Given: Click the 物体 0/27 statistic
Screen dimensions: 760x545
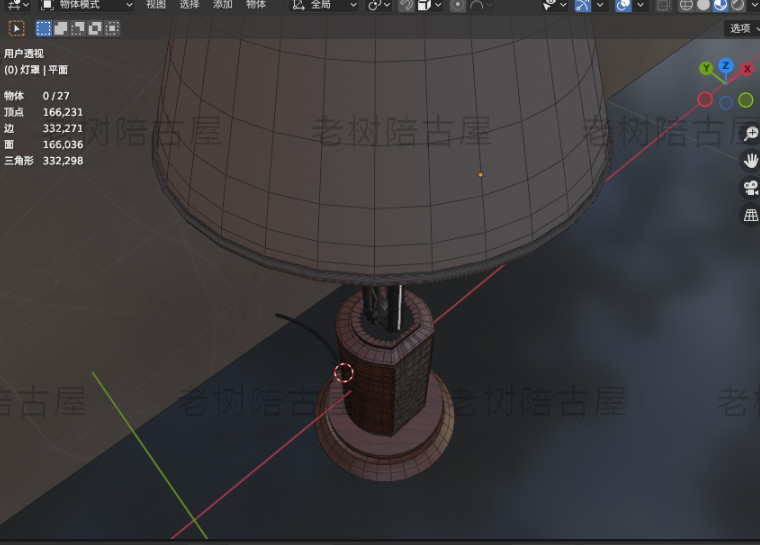Looking at the screenshot, I should click(x=37, y=96).
